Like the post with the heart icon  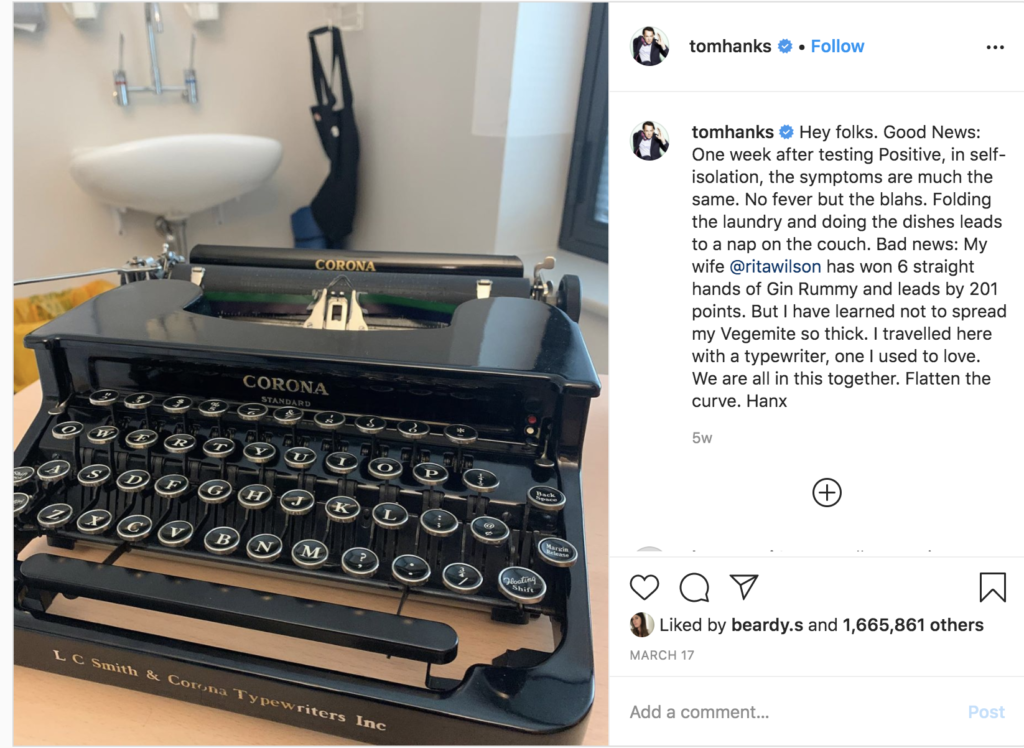point(644,587)
